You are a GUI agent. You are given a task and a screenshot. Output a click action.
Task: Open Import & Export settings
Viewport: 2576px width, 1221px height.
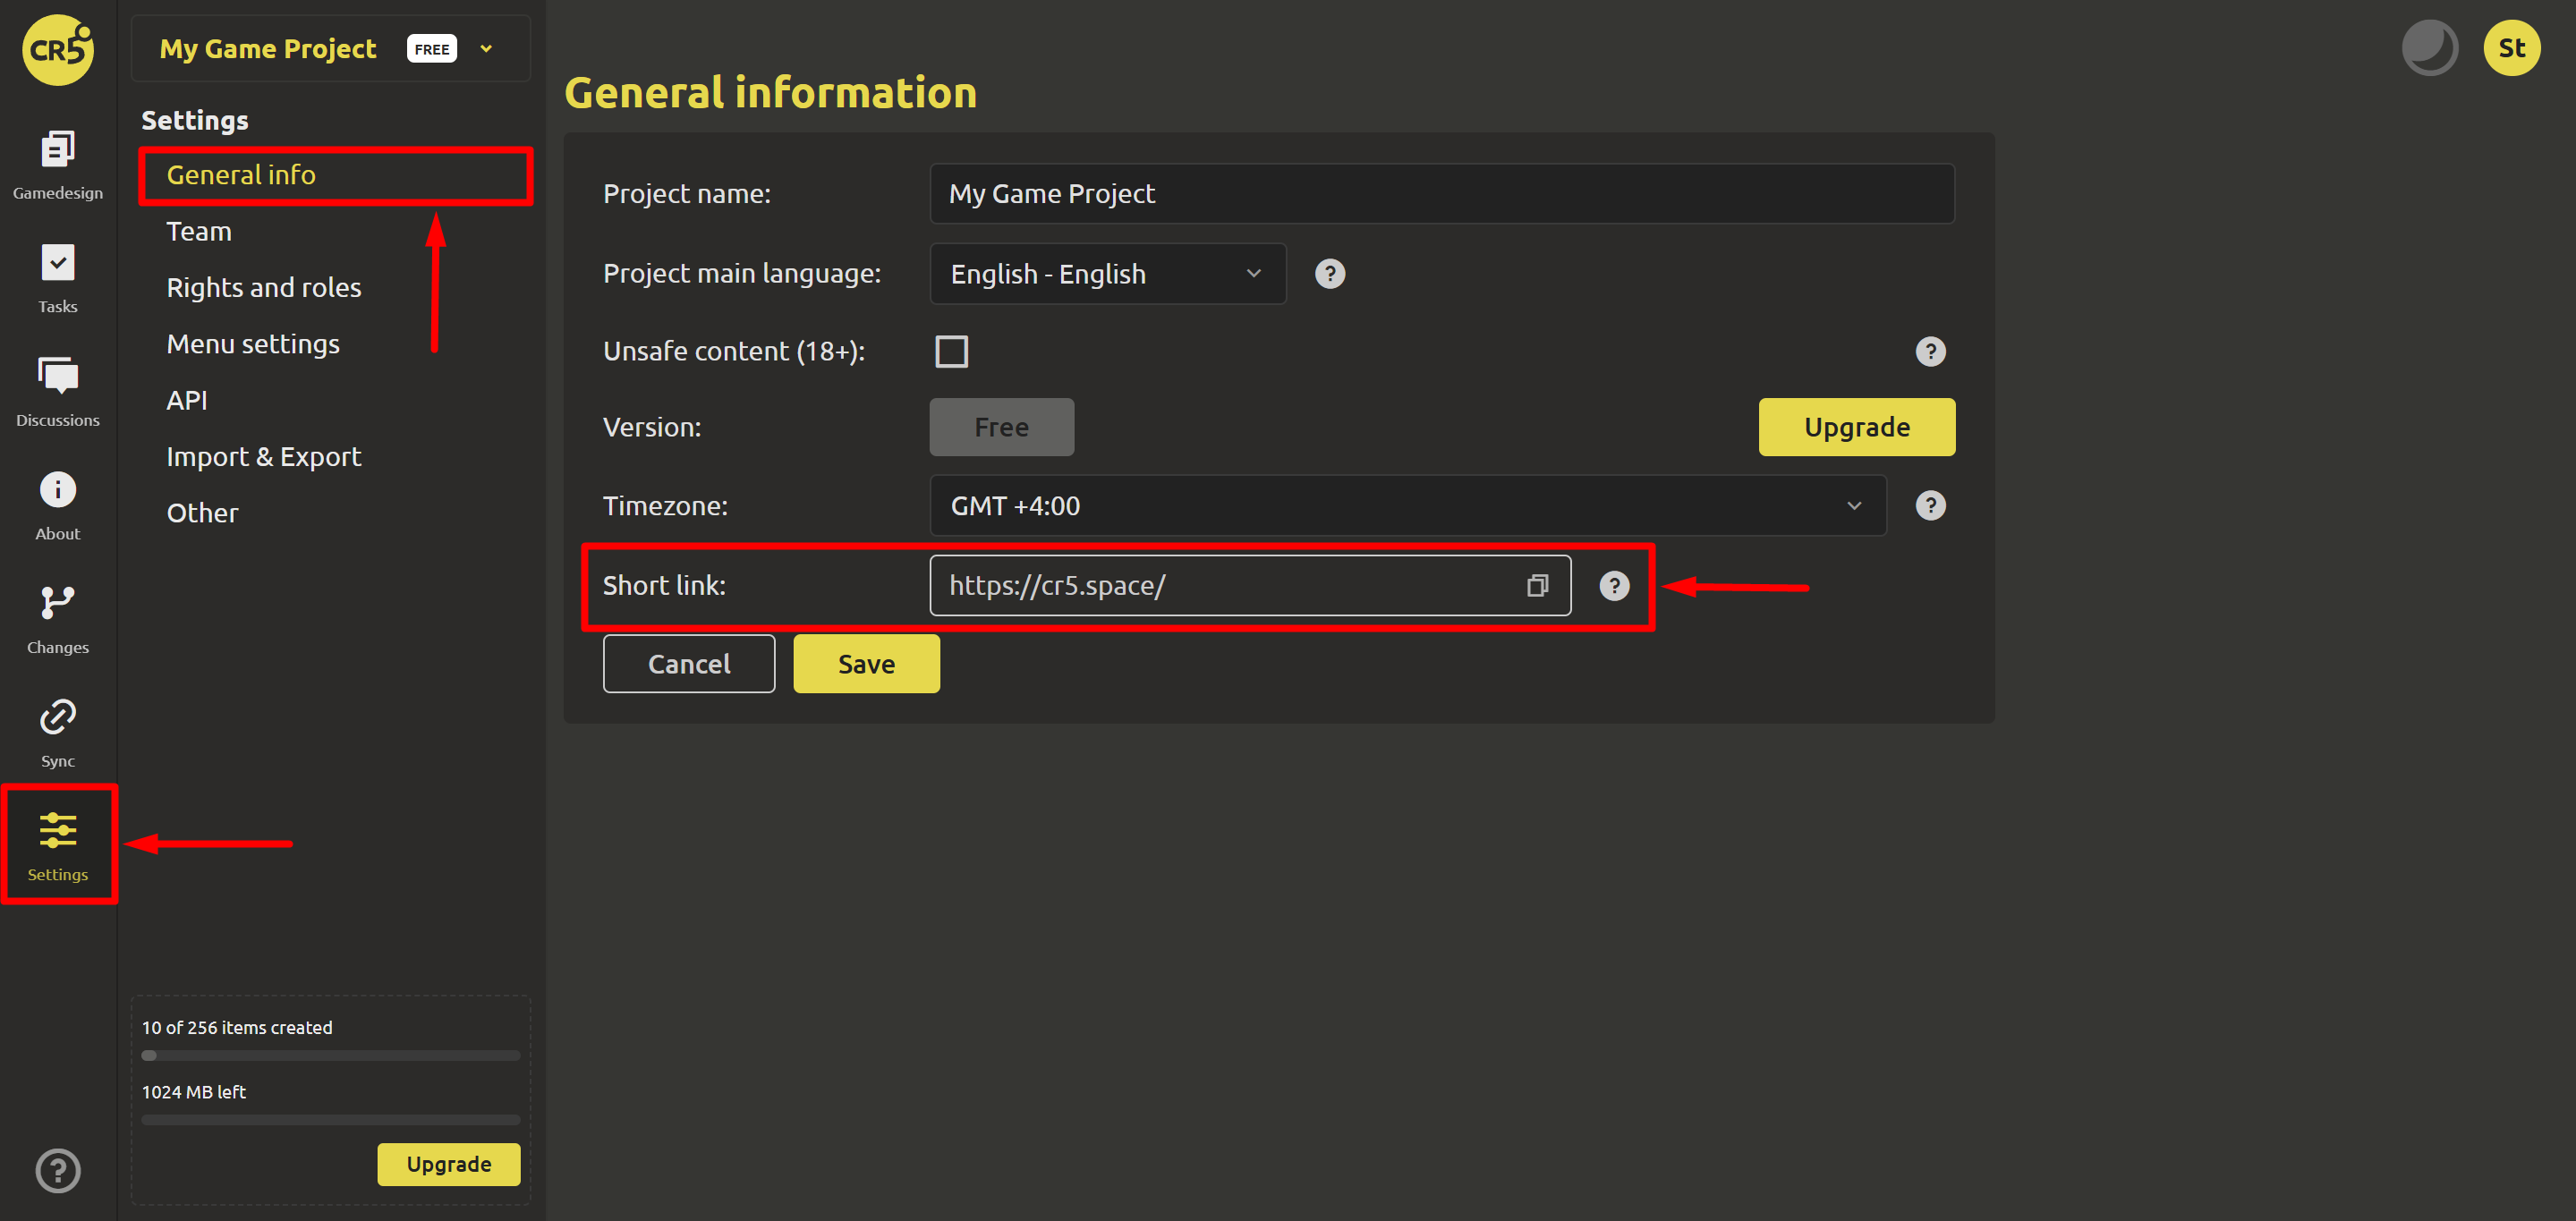tap(264, 456)
